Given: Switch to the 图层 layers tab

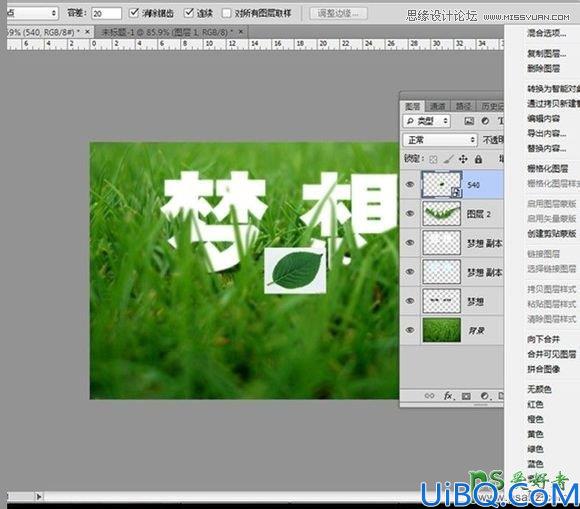Looking at the screenshot, I should tap(412, 107).
